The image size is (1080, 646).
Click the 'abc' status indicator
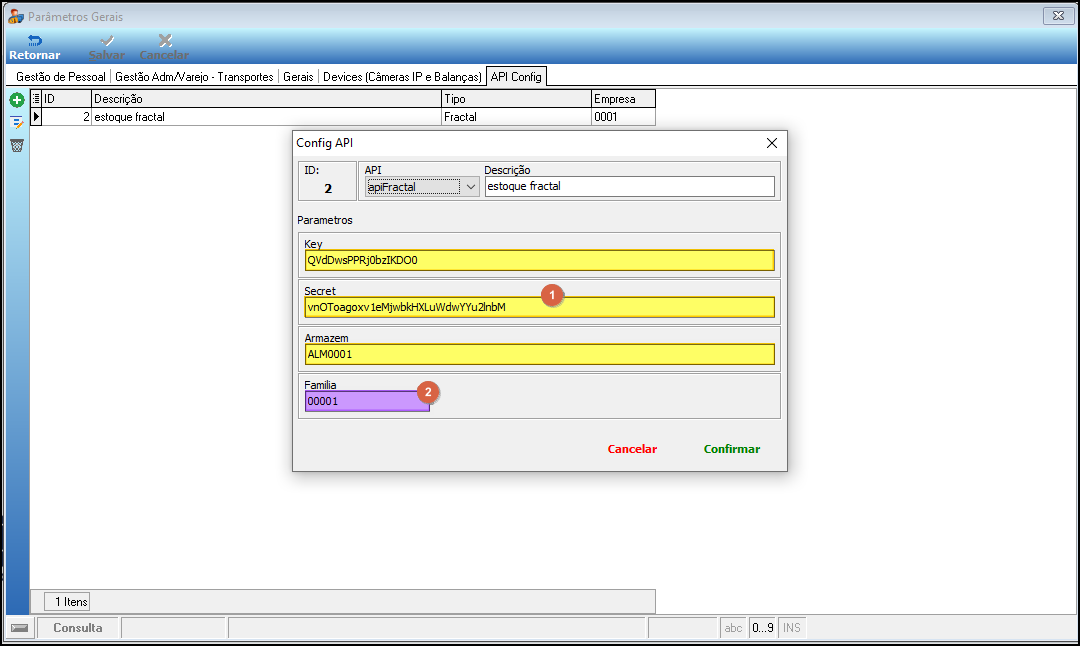click(734, 627)
